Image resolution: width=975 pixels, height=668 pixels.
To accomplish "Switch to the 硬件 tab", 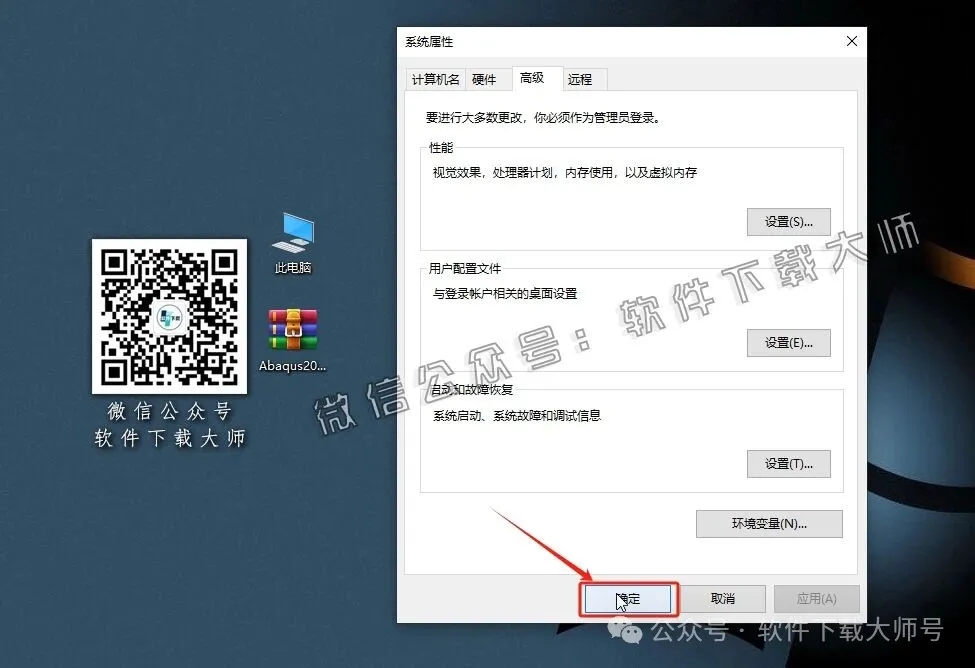I will tap(487, 78).
